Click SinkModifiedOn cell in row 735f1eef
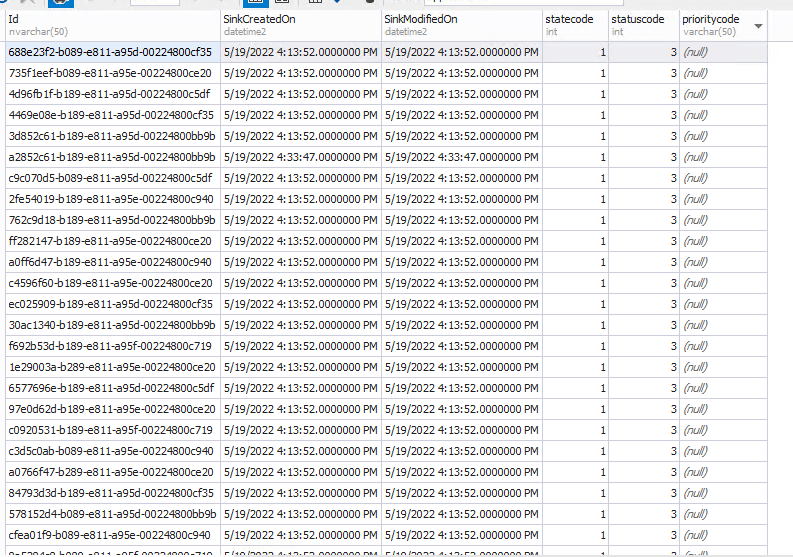The width and height of the screenshot is (793, 557). click(x=462, y=73)
